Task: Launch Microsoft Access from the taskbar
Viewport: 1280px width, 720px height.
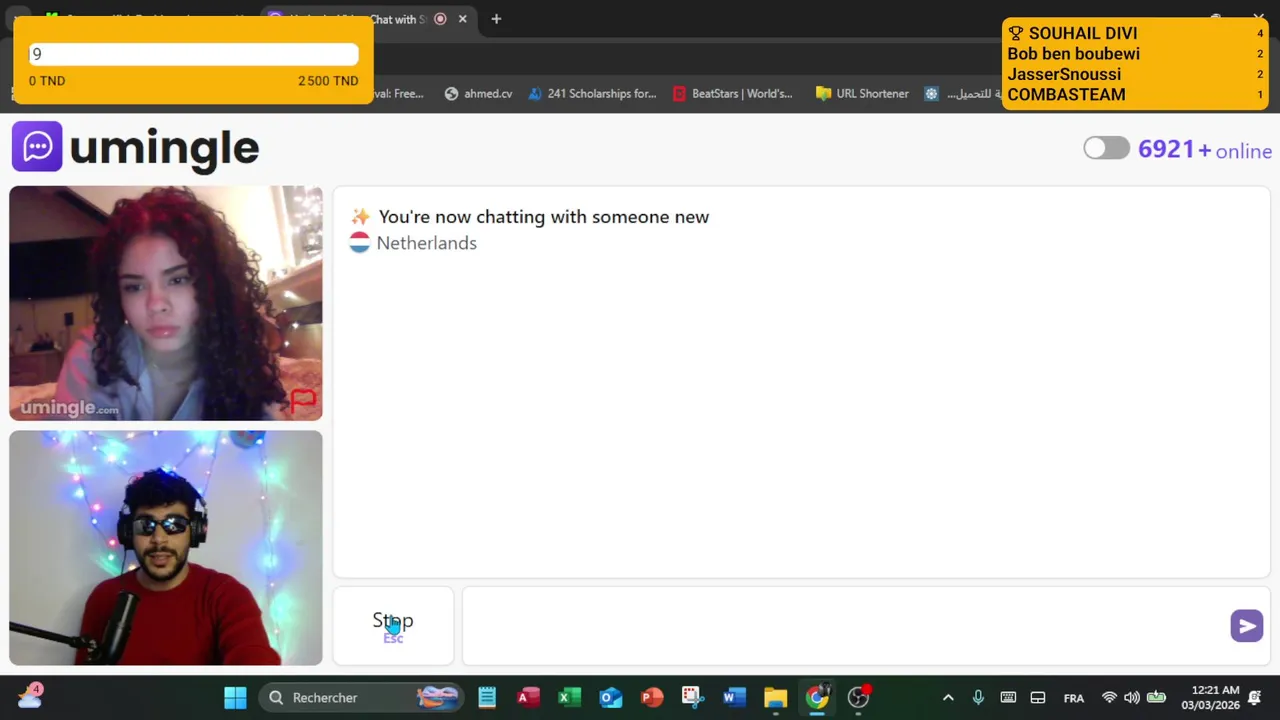Action: point(528,697)
